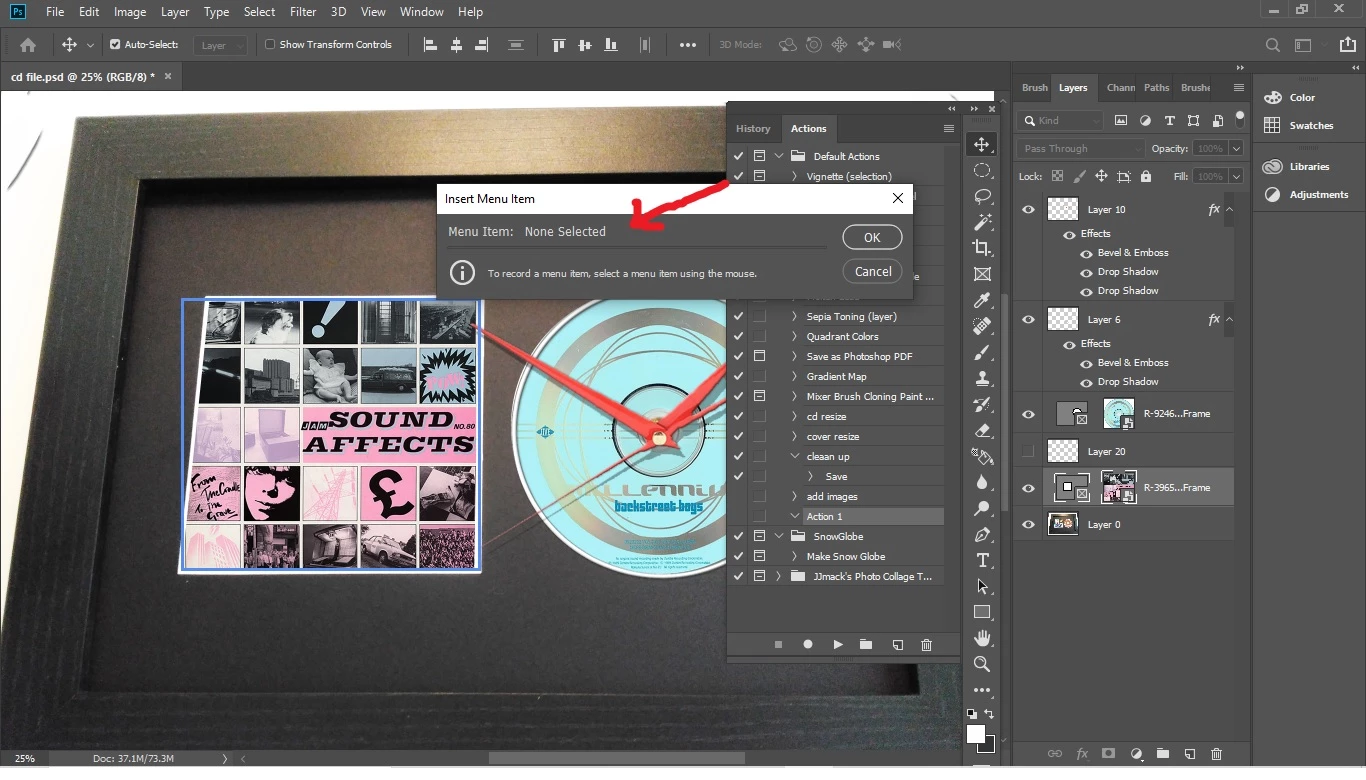The height and width of the screenshot is (780, 1366).
Task: Select the Blur tool
Action: click(x=982, y=482)
